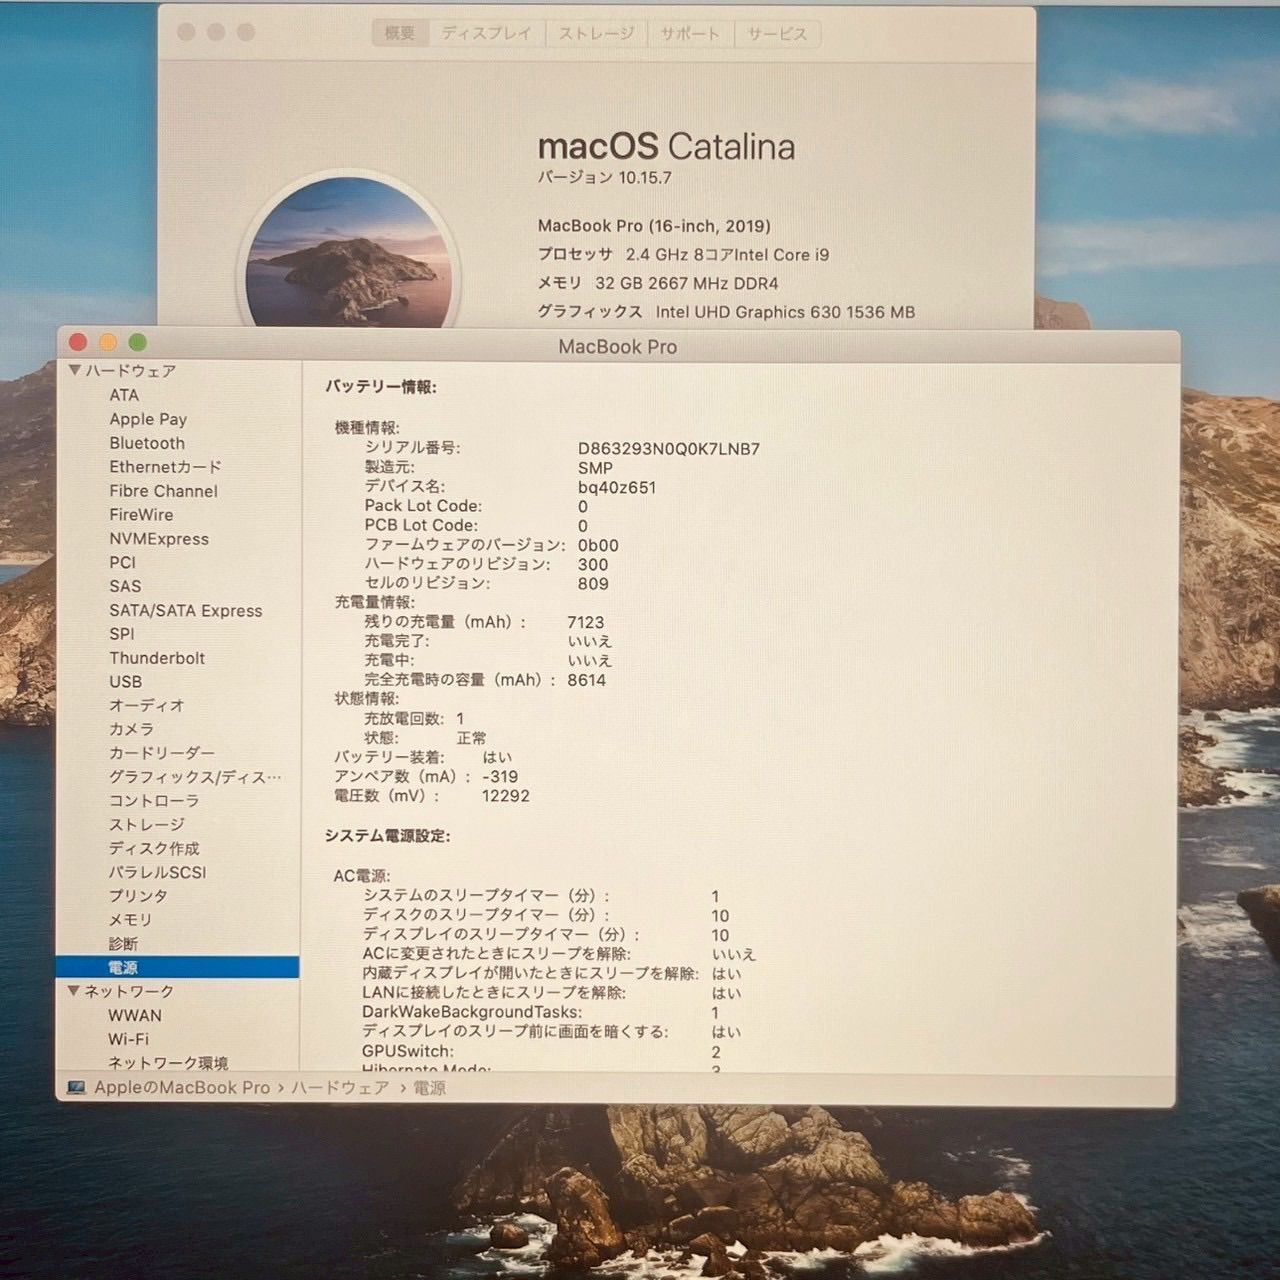Select Fibre Channel in sidebar

163,491
